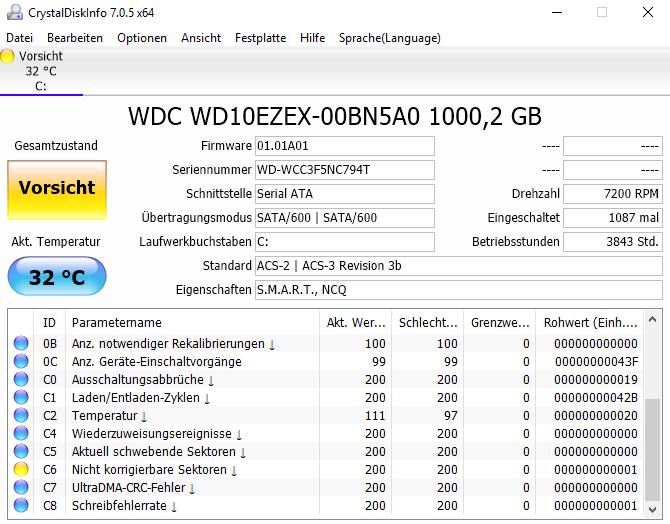Click raw value 000000000019
Viewport: 670px width, 524px height.
tap(596, 380)
